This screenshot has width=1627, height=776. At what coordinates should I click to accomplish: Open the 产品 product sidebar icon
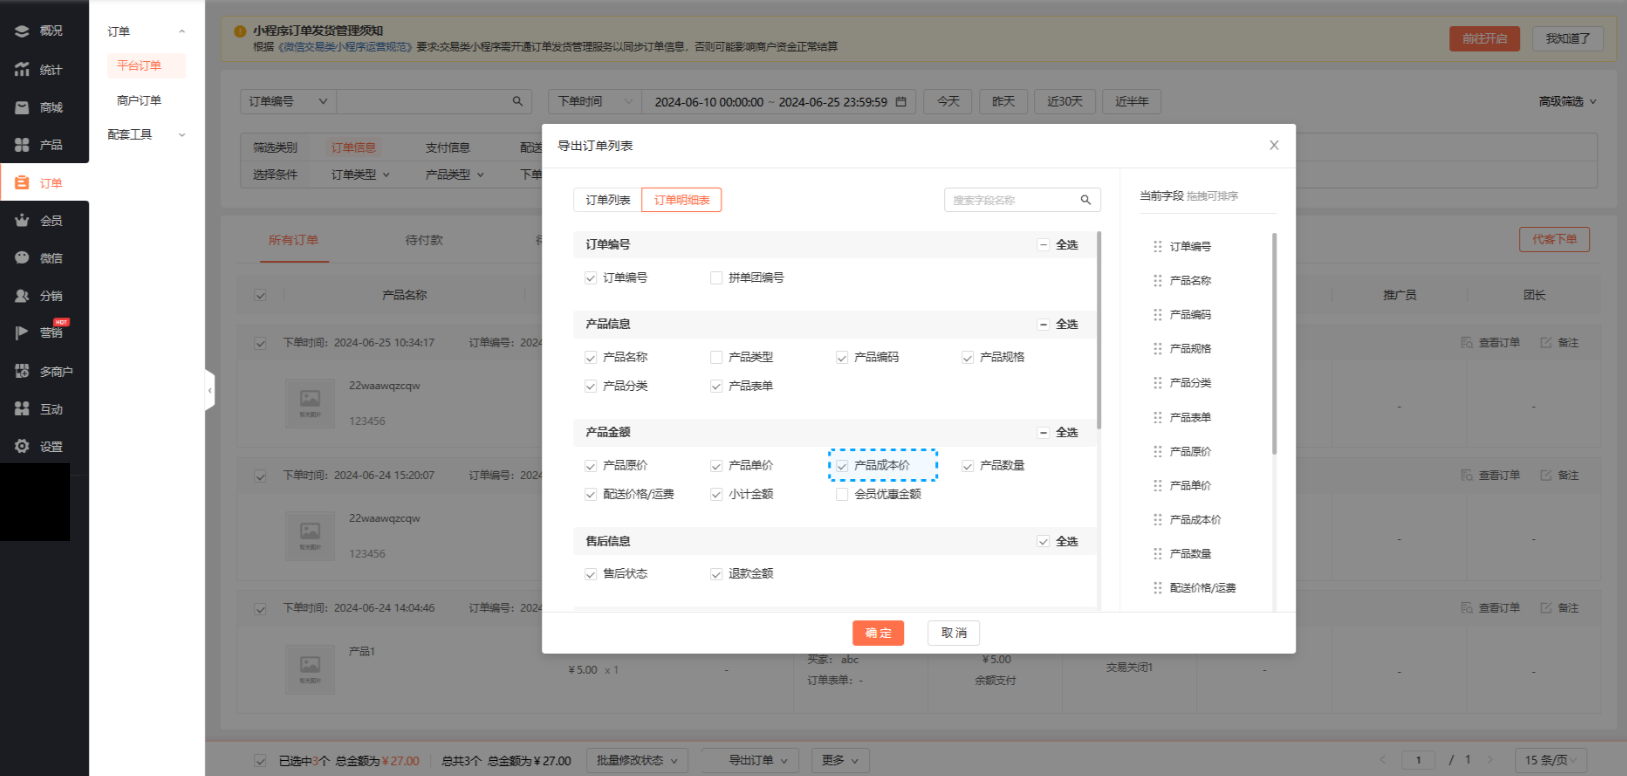(x=21, y=145)
